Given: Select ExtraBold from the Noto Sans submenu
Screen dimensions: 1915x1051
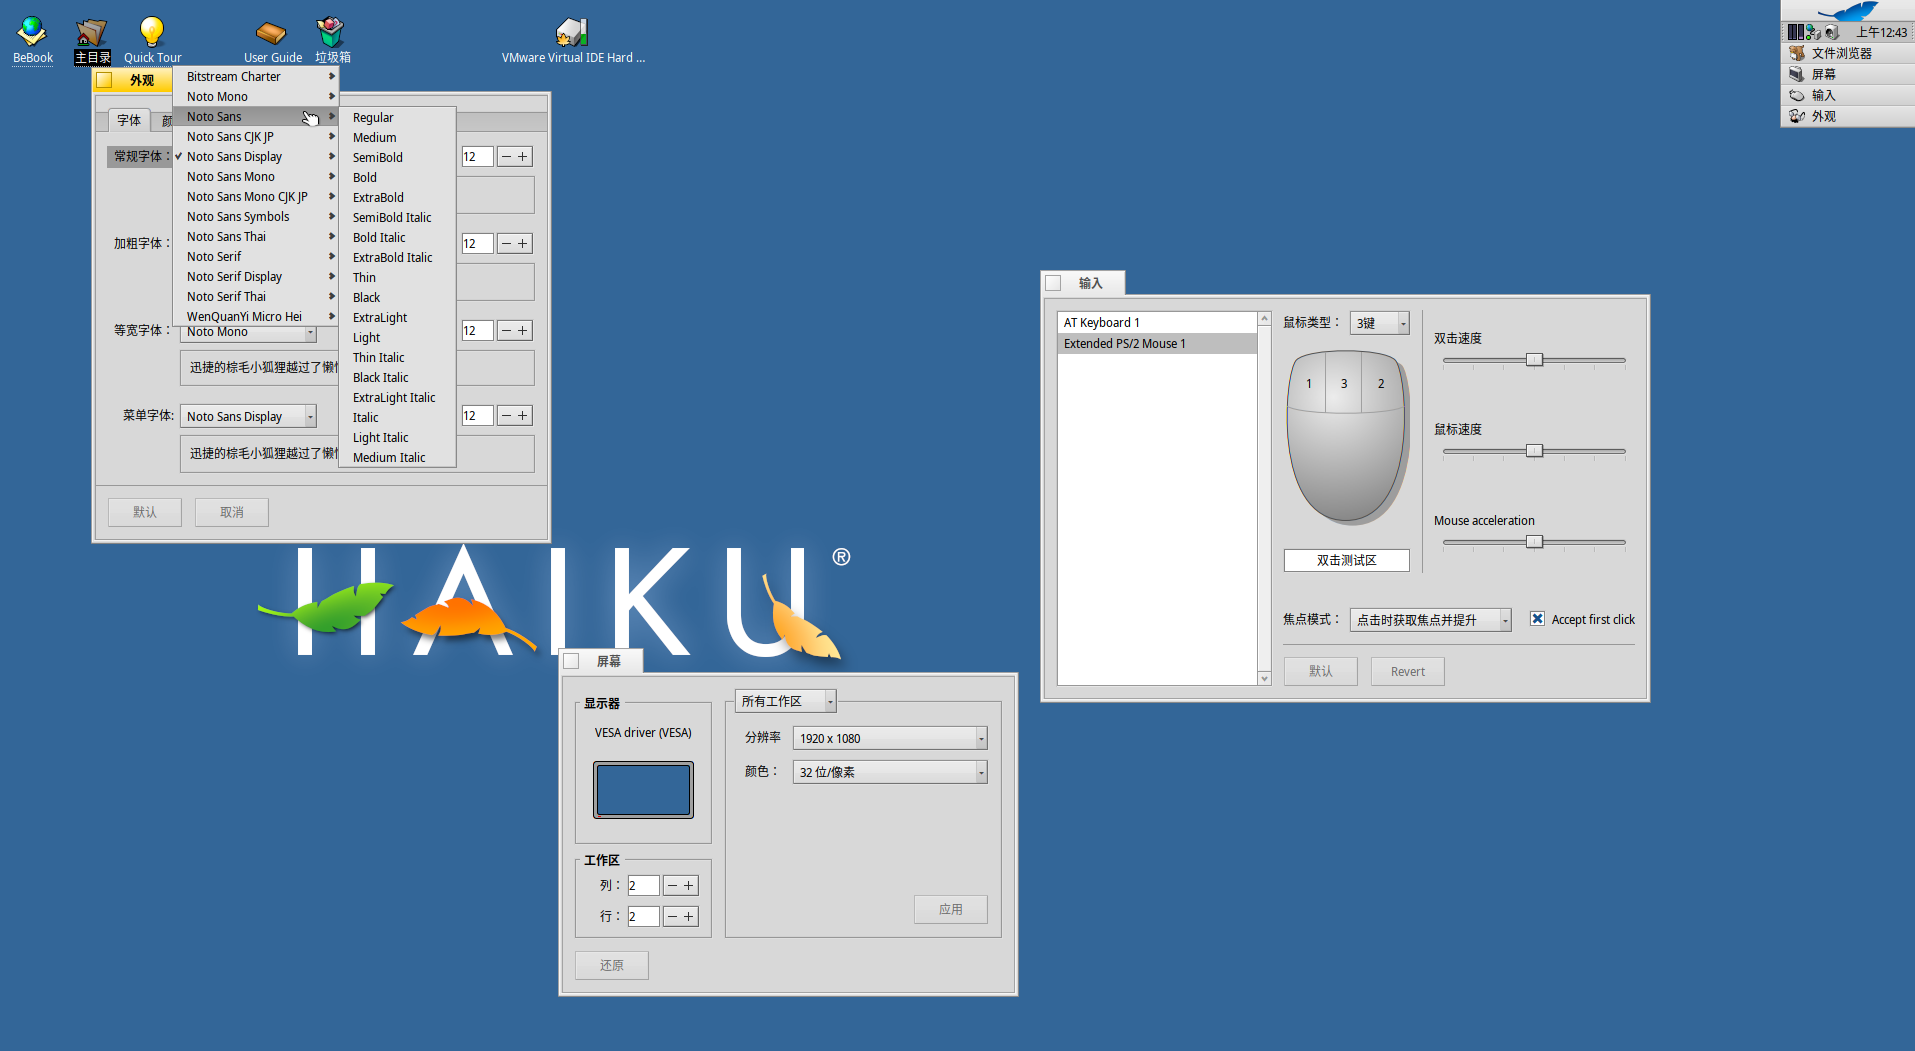Looking at the screenshot, I should tap(377, 197).
